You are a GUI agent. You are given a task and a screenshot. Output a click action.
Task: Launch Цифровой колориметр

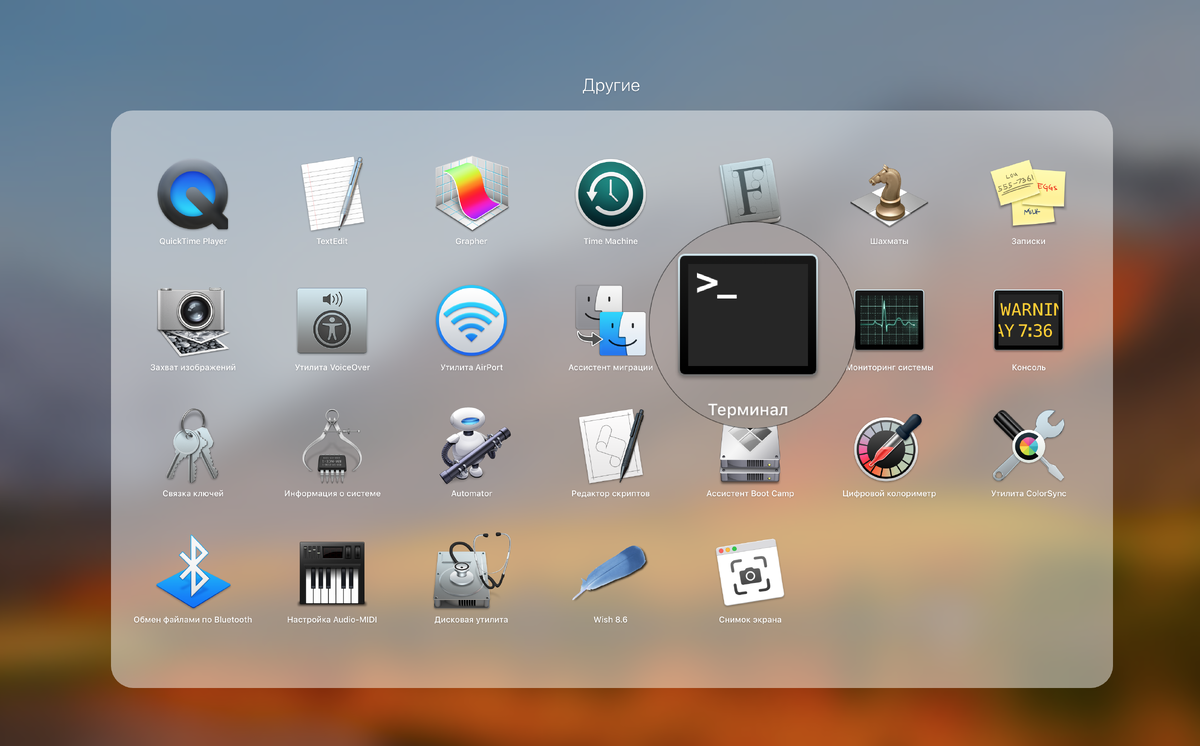(x=889, y=448)
